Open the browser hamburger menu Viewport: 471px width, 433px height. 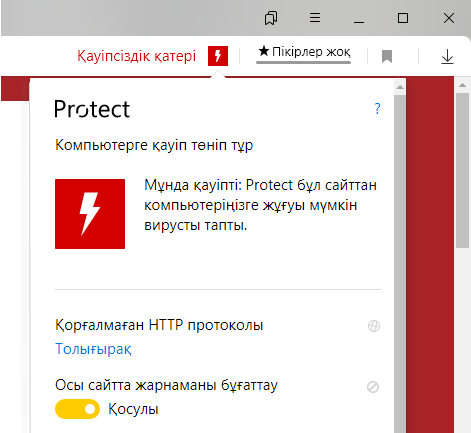point(315,17)
